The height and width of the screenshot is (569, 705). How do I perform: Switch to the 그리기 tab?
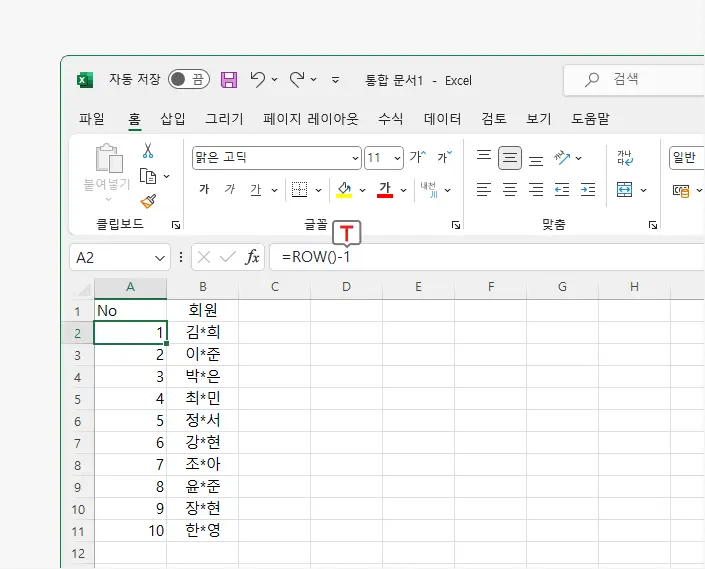(x=224, y=119)
